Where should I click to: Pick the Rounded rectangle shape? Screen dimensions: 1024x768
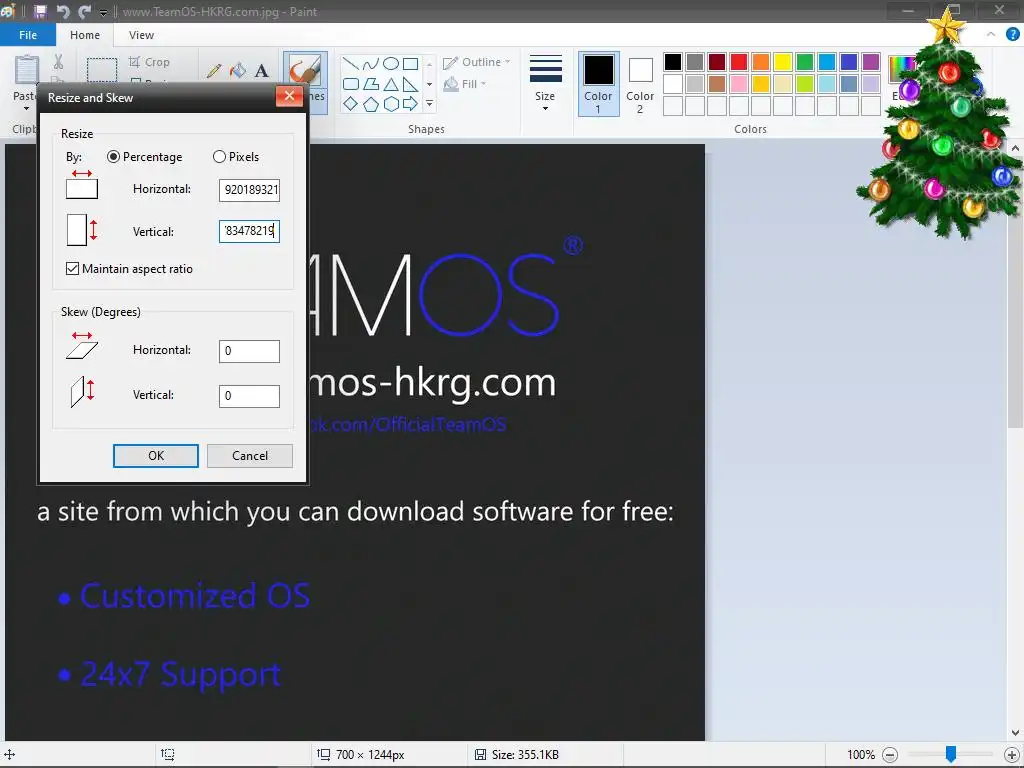coord(351,84)
